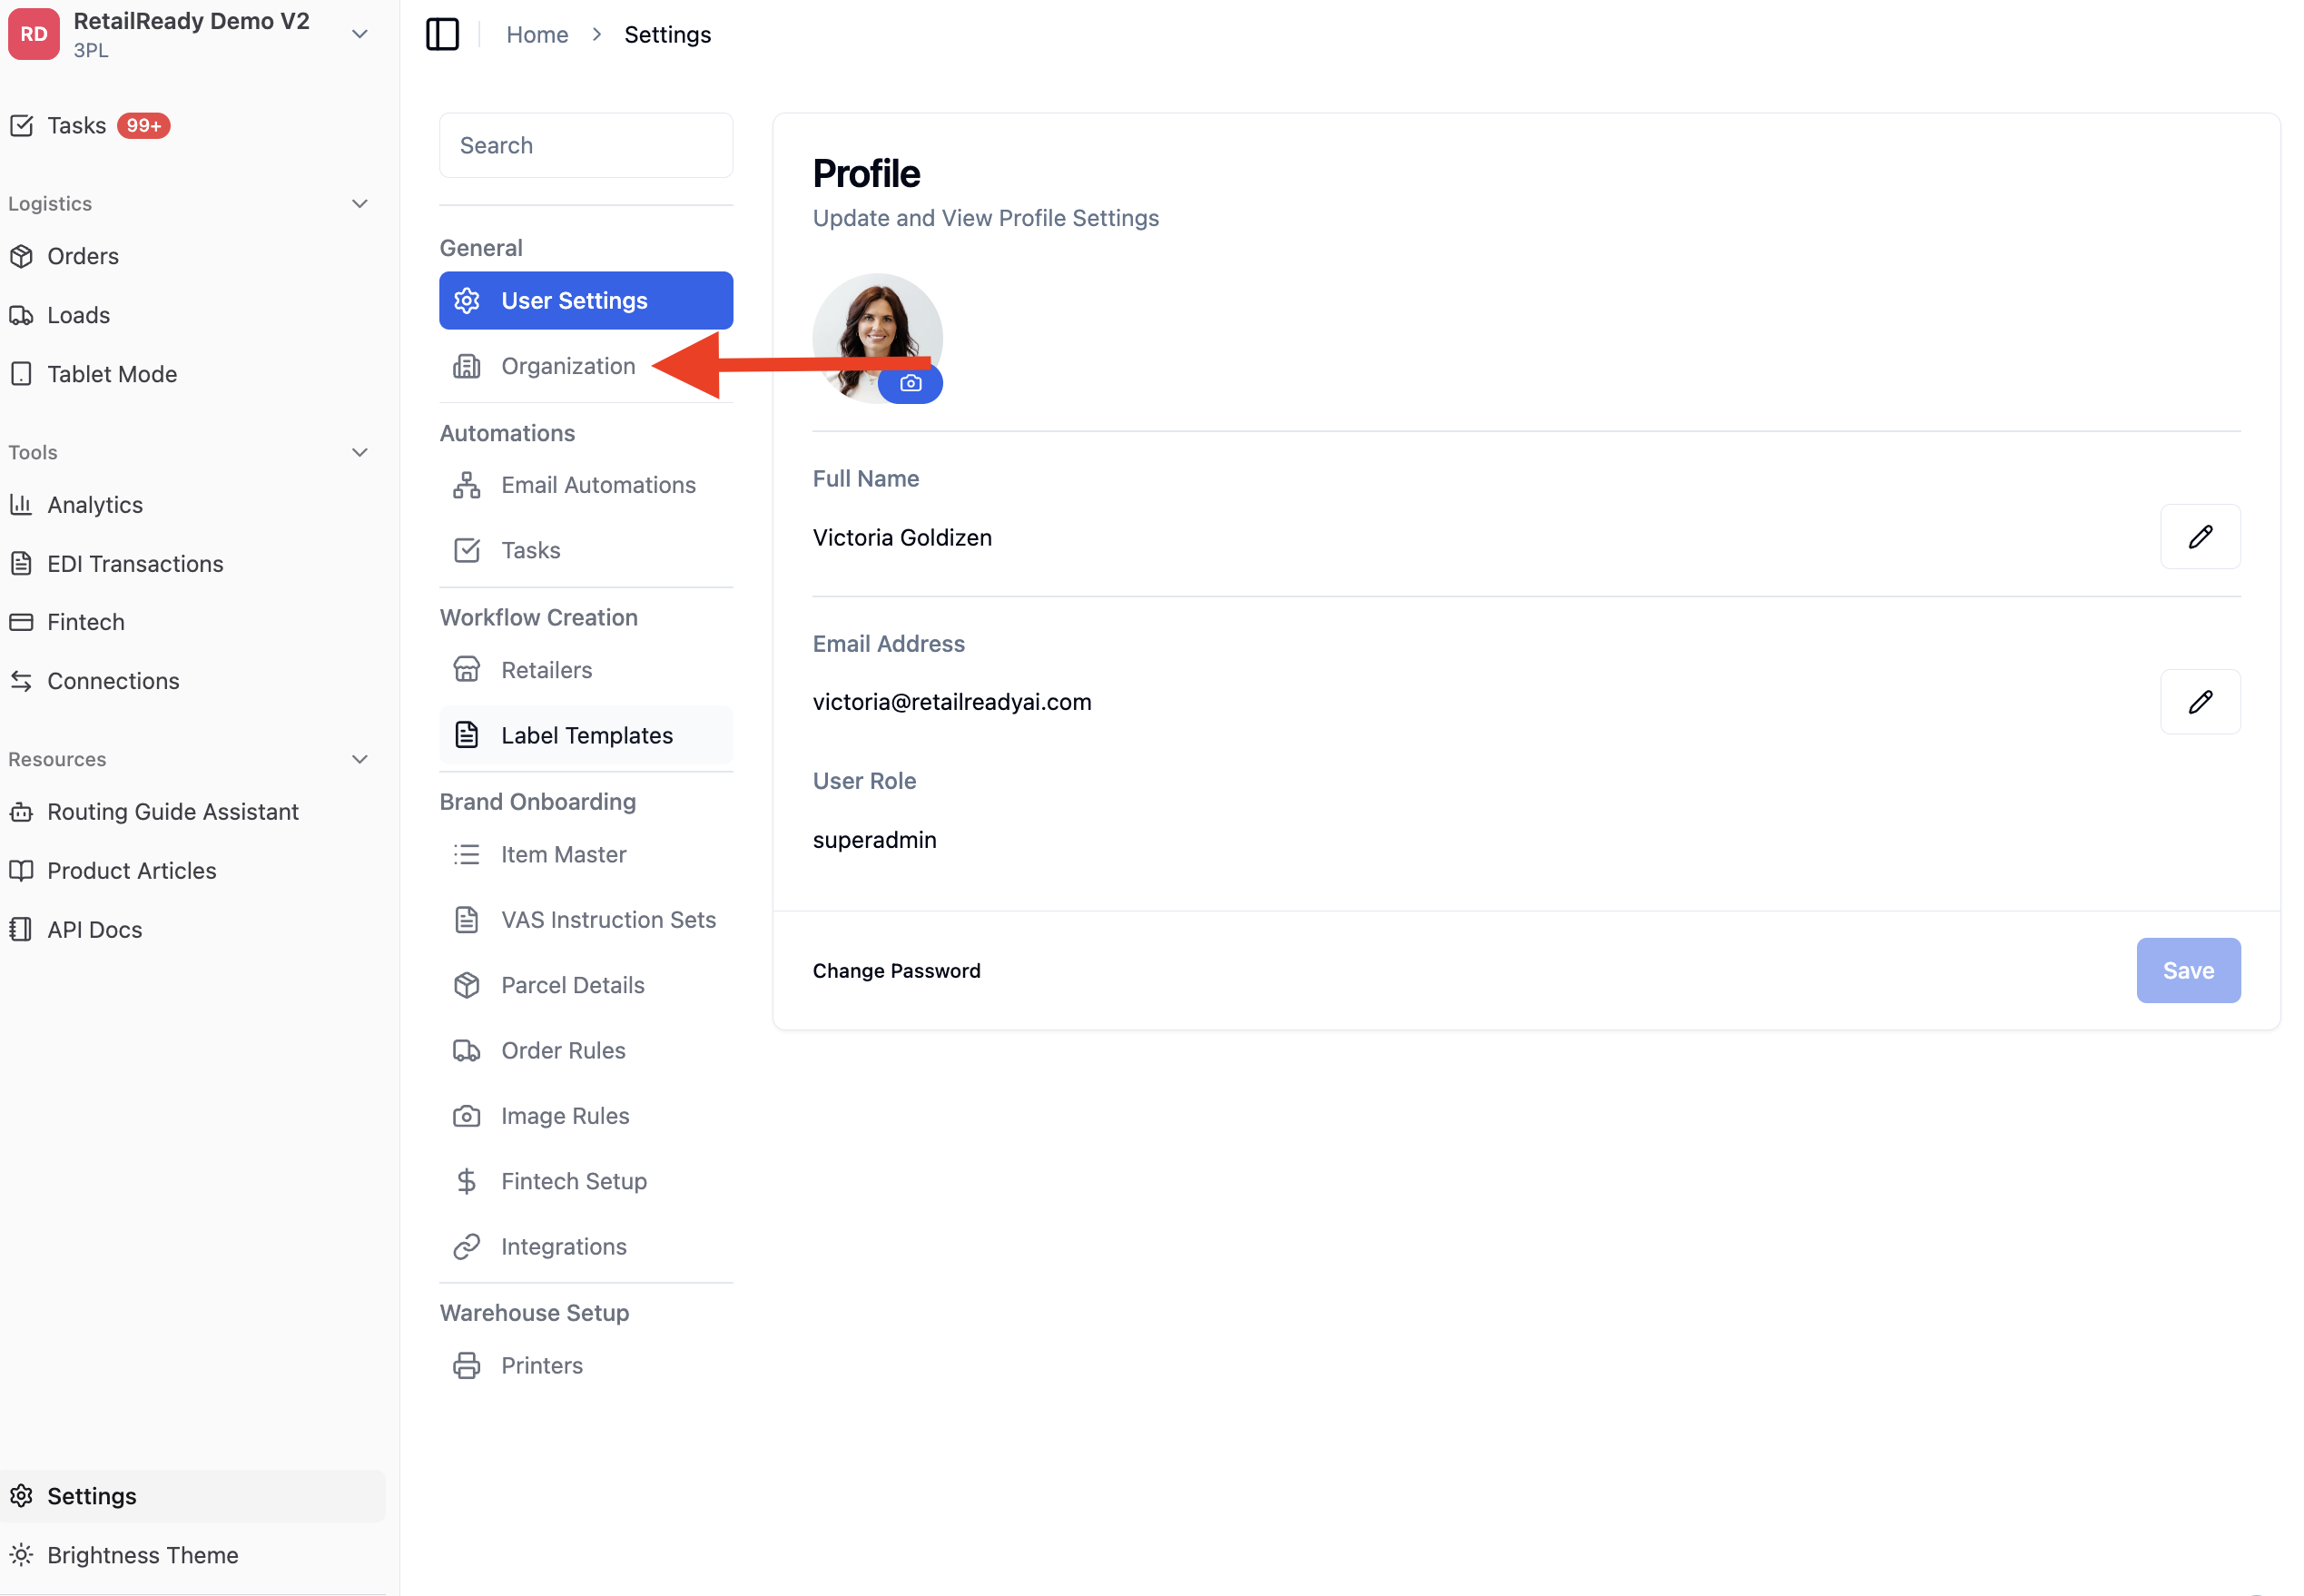
Task: Click the victoria@retailreadyai.com email text
Action: pos(952,702)
